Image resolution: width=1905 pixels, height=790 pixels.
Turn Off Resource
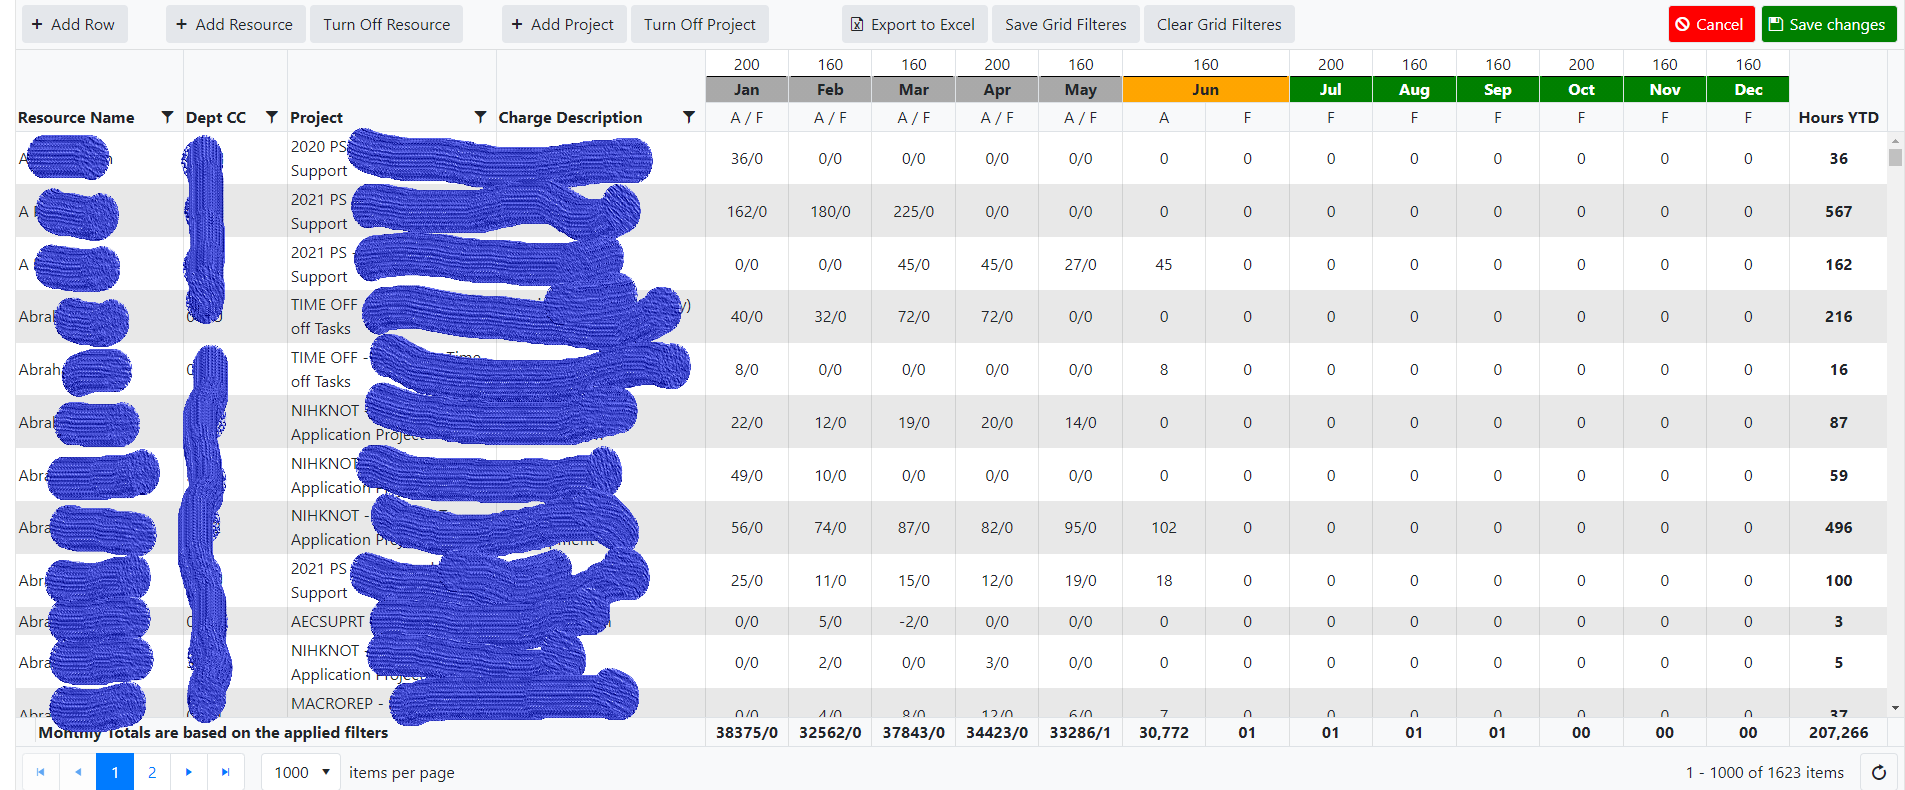tap(386, 24)
